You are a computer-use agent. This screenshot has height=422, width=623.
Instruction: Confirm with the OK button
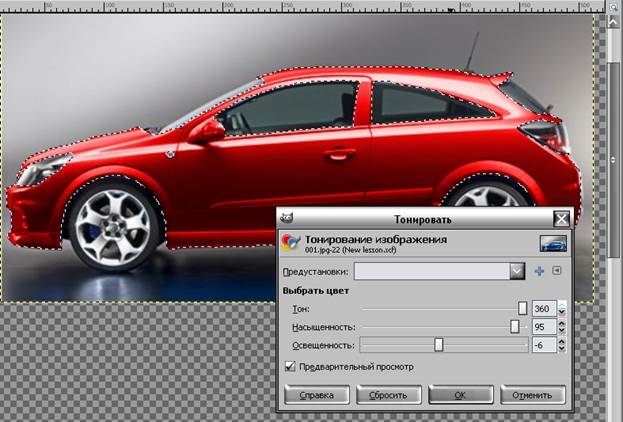460,395
